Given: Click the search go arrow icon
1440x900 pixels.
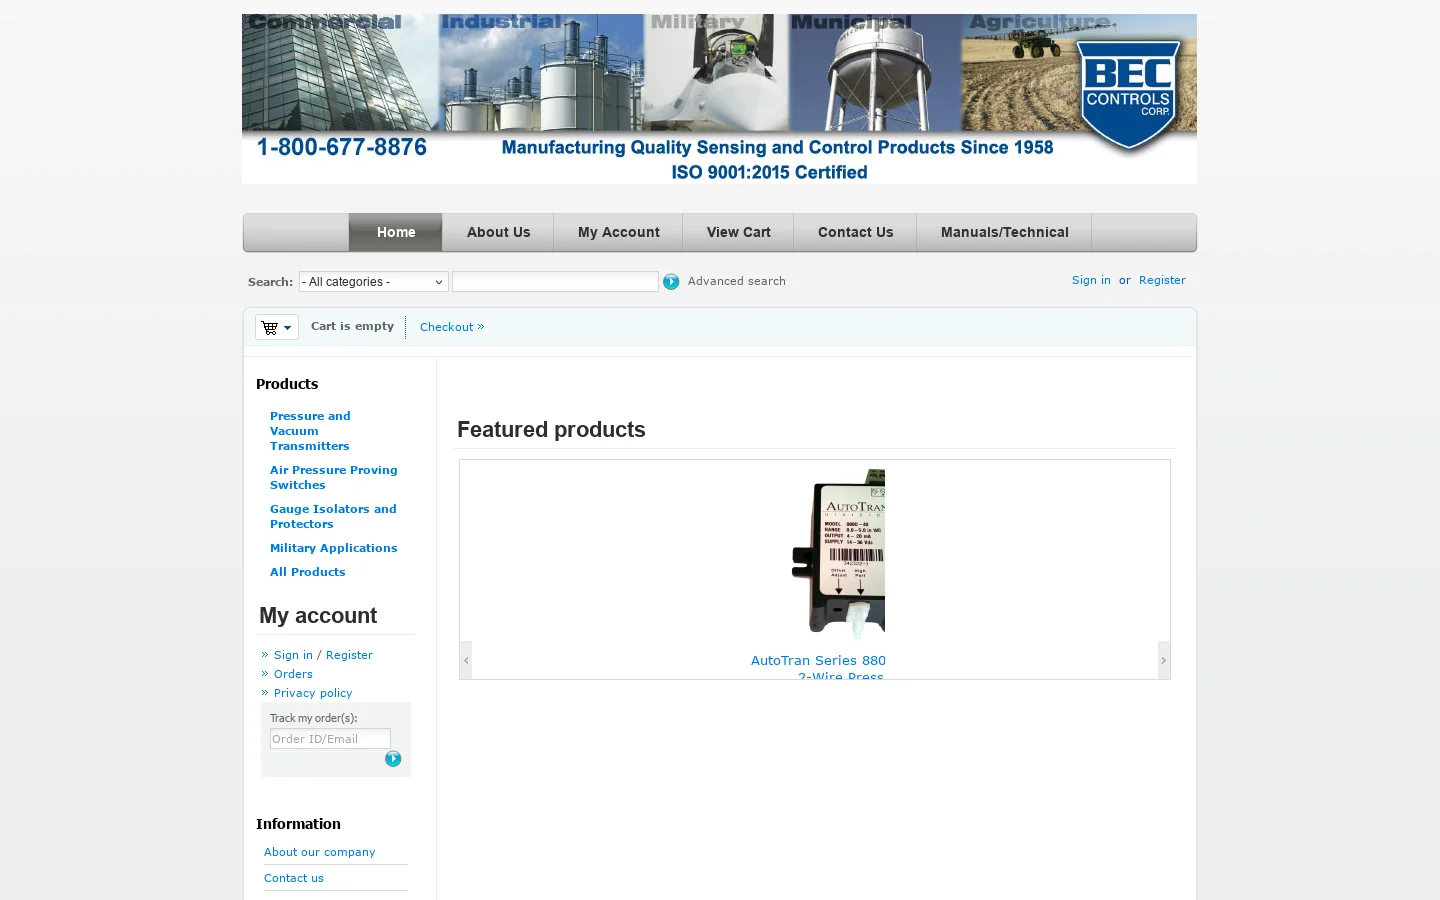Looking at the screenshot, I should click(x=671, y=282).
